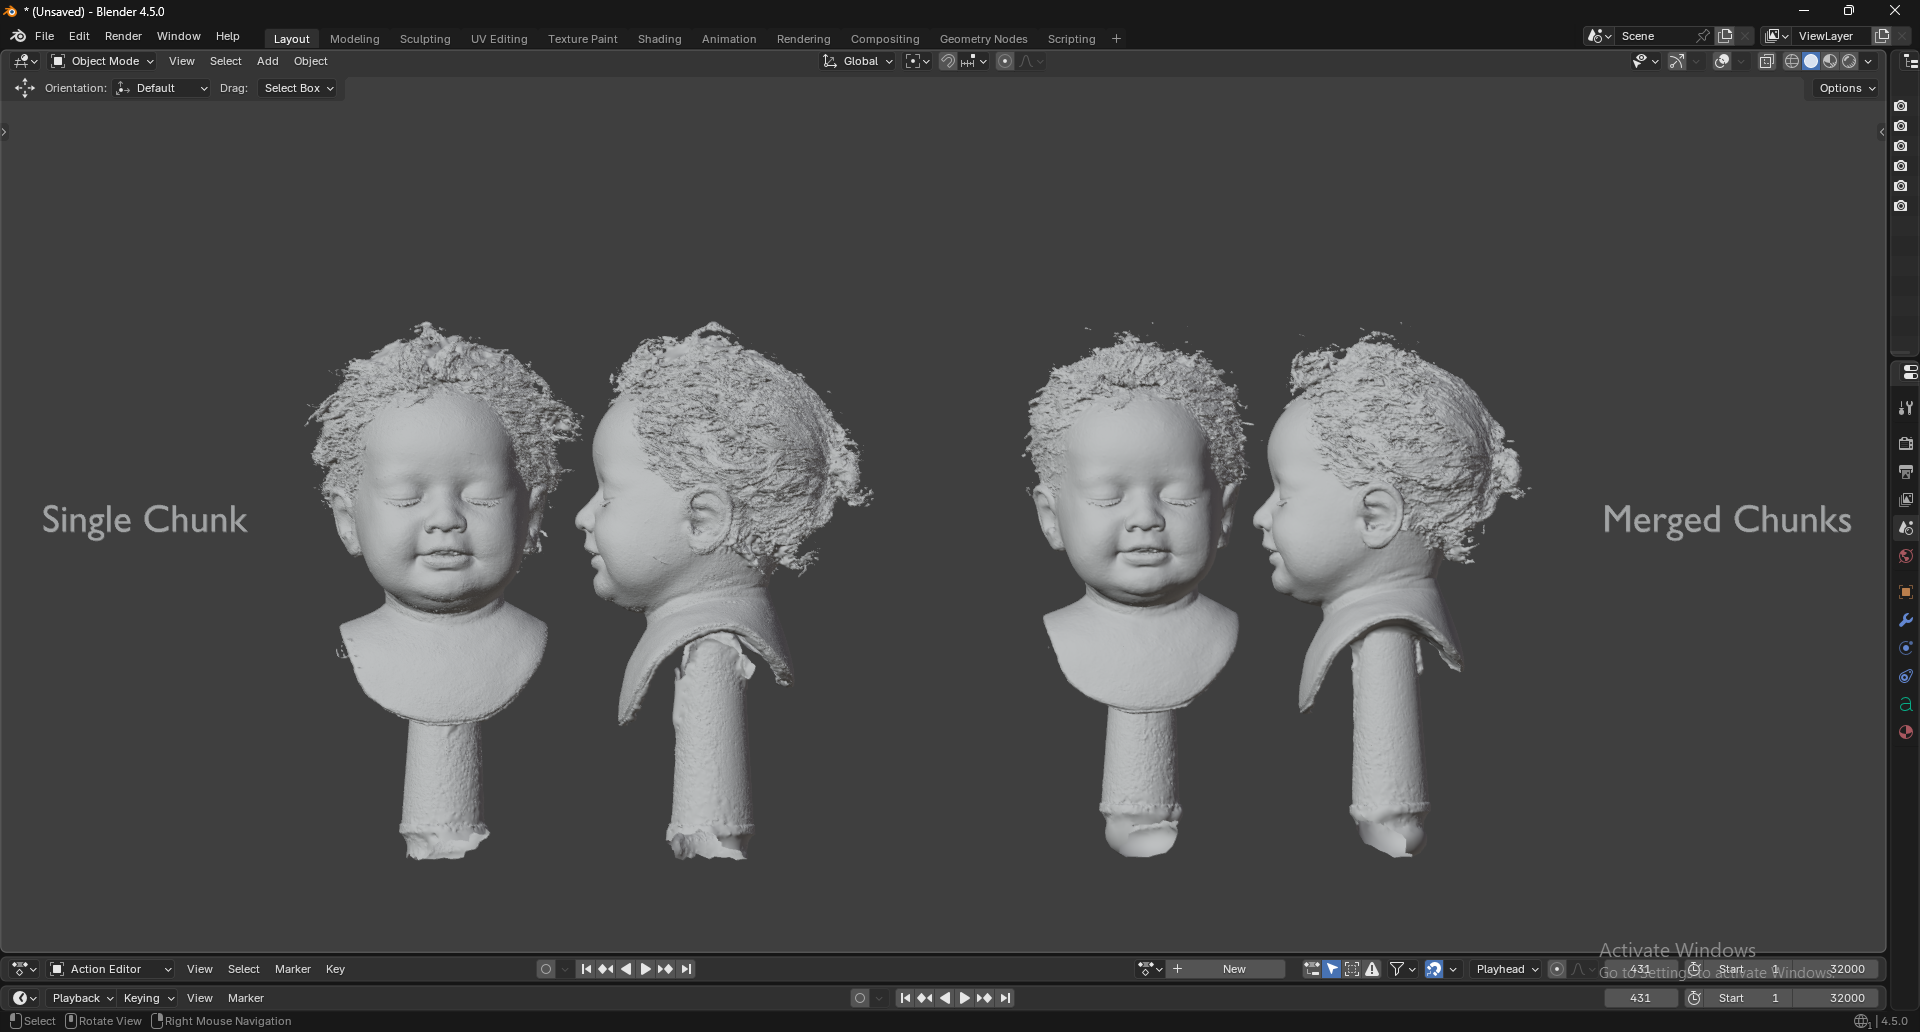Open the Render menu
This screenshot has width=1920, height=1032.
click(123, 36)
